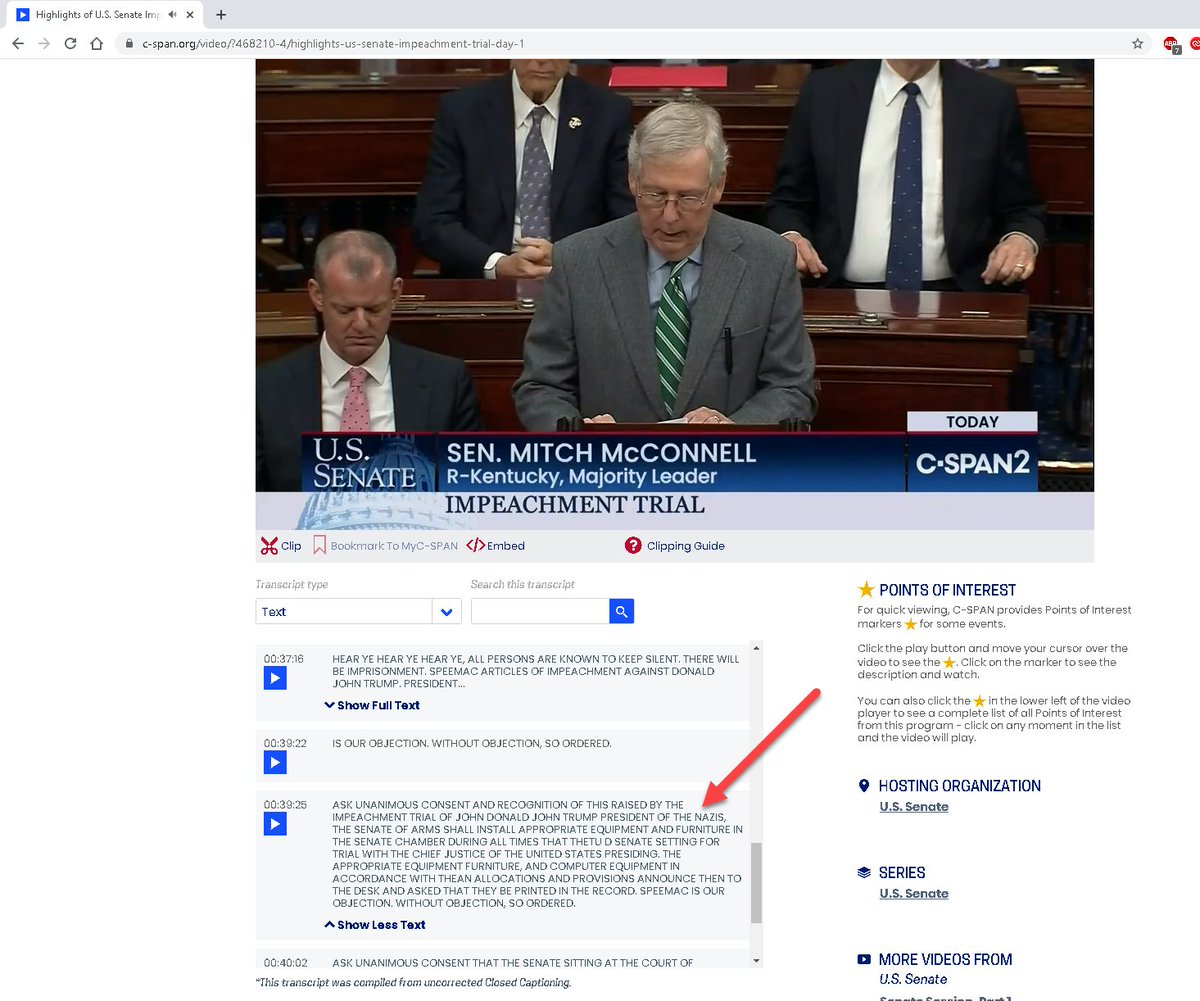Bookmark page with the star icon
Screen dimensions: 1200x1001
pos(1137,44)
